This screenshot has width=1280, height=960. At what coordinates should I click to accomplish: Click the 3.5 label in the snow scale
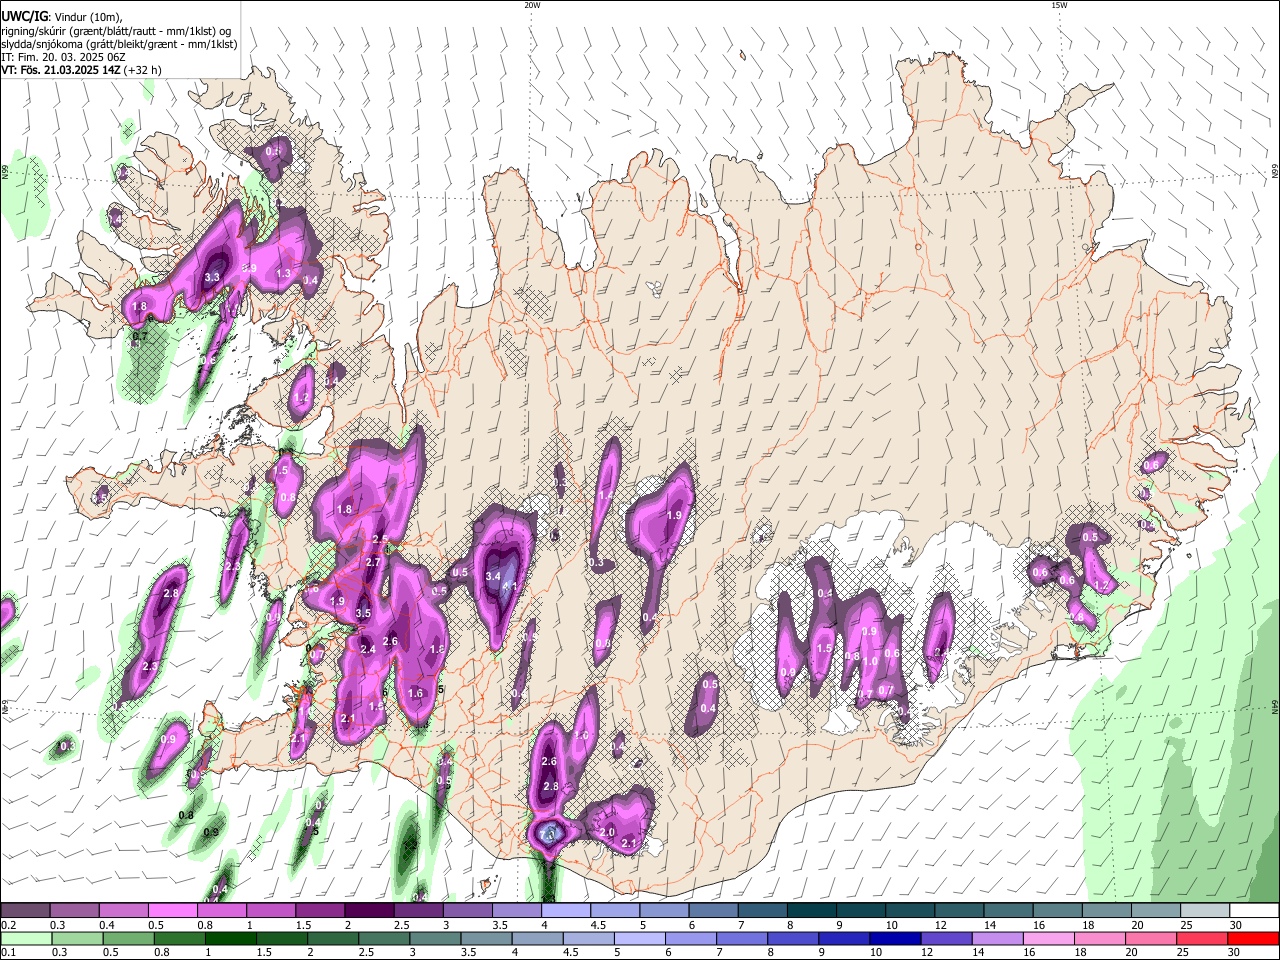point(499,925)
